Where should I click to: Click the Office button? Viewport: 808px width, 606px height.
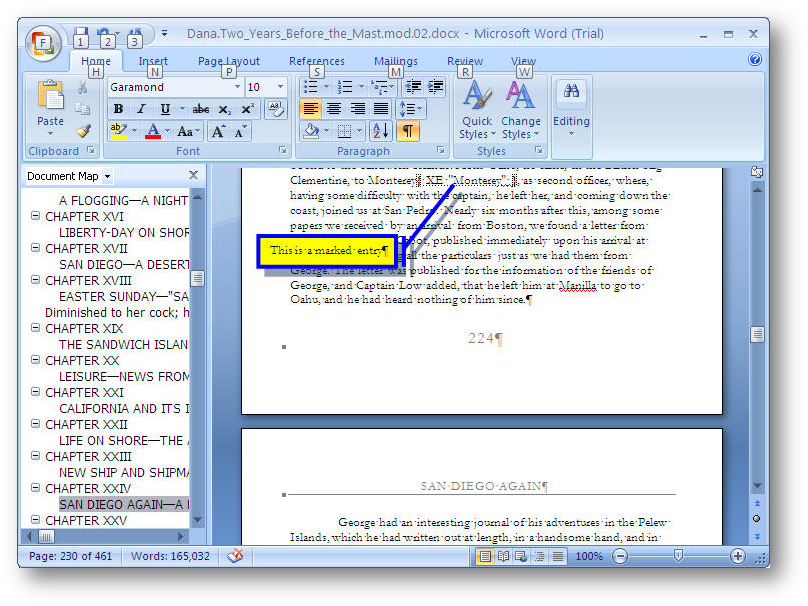[43, 43]
